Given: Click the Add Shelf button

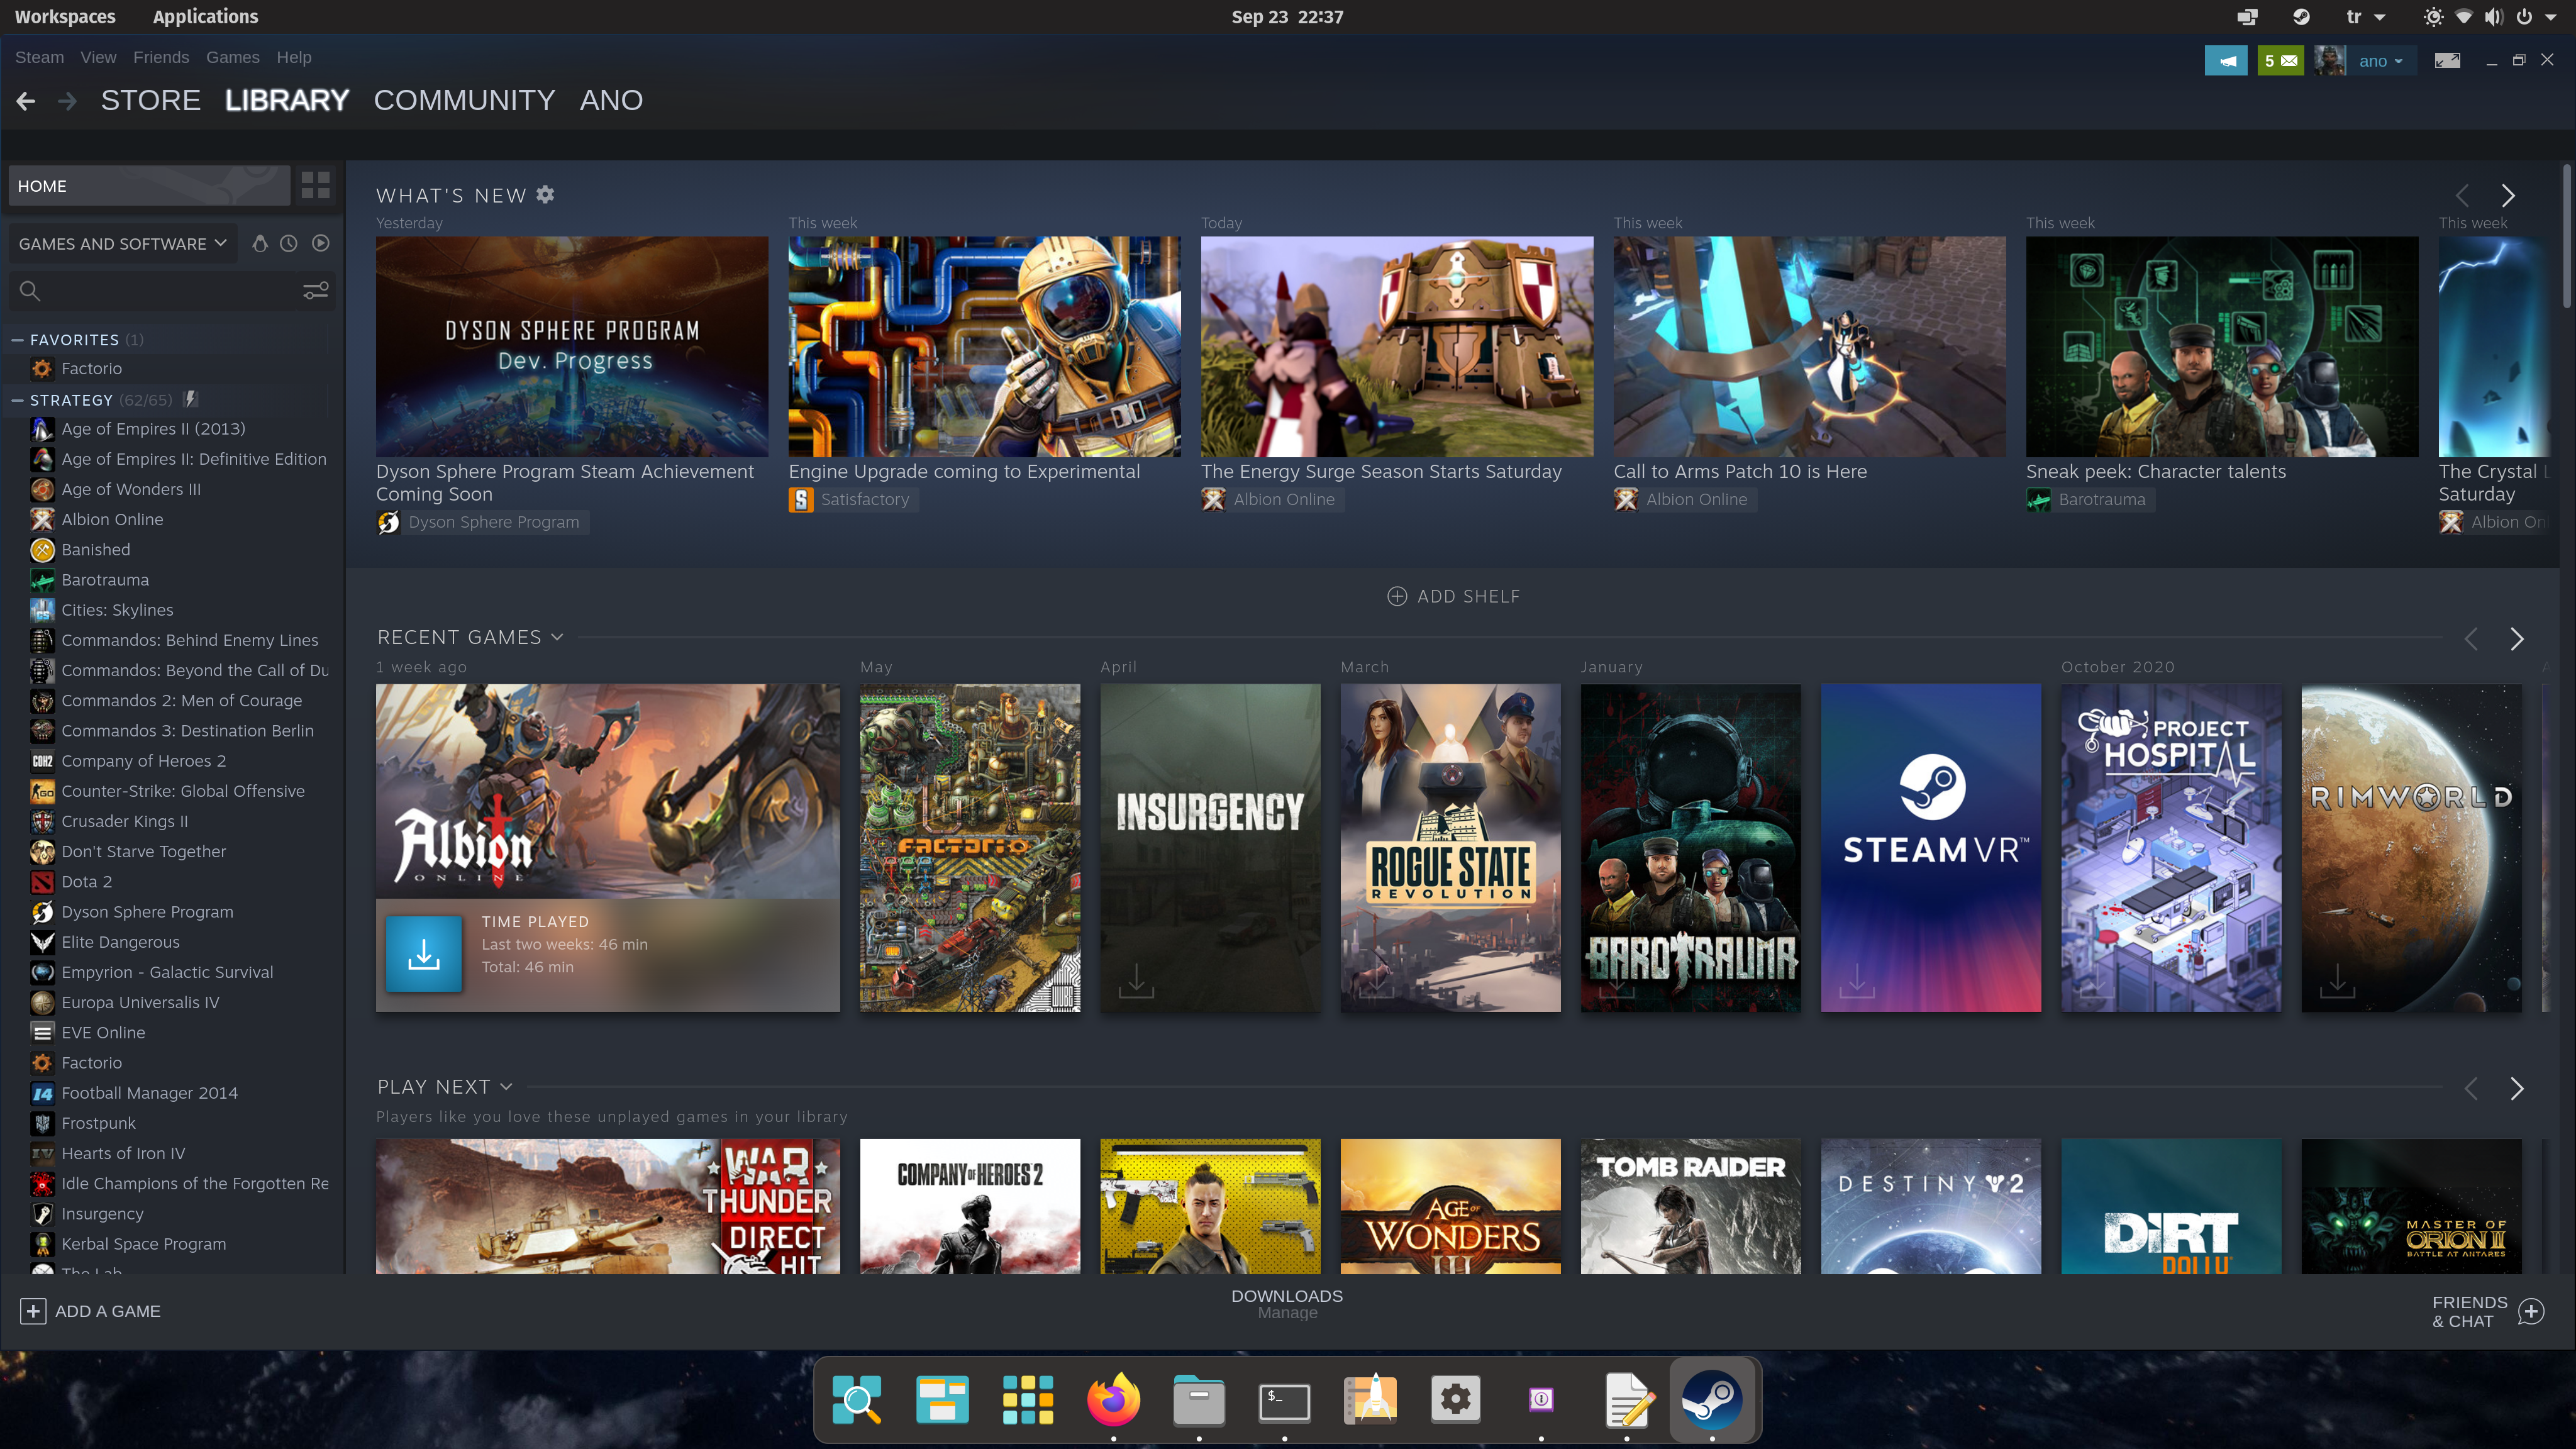Looking at the screenshot, I should point(1453,596).
